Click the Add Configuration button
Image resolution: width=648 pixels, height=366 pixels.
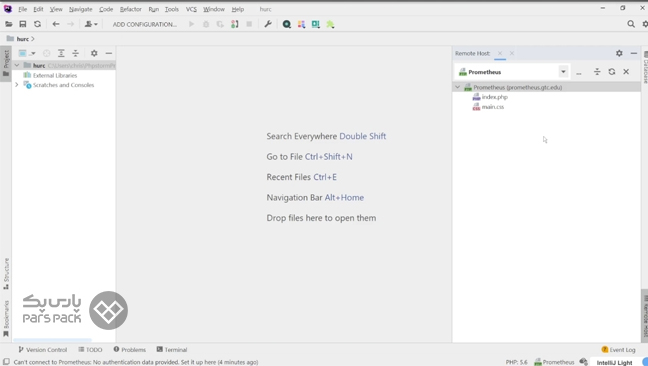pos(145,24)
